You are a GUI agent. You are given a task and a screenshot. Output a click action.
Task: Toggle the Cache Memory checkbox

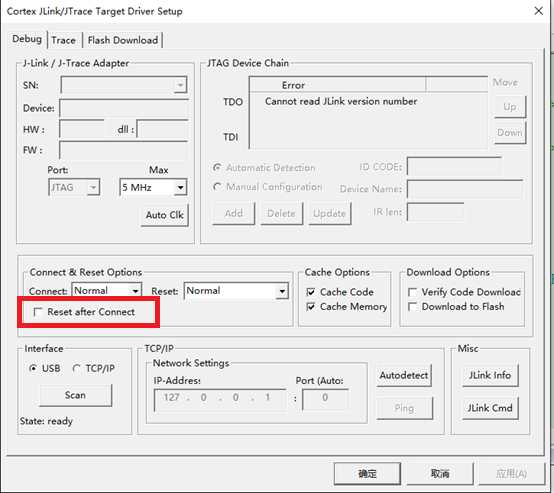point(311,306)
